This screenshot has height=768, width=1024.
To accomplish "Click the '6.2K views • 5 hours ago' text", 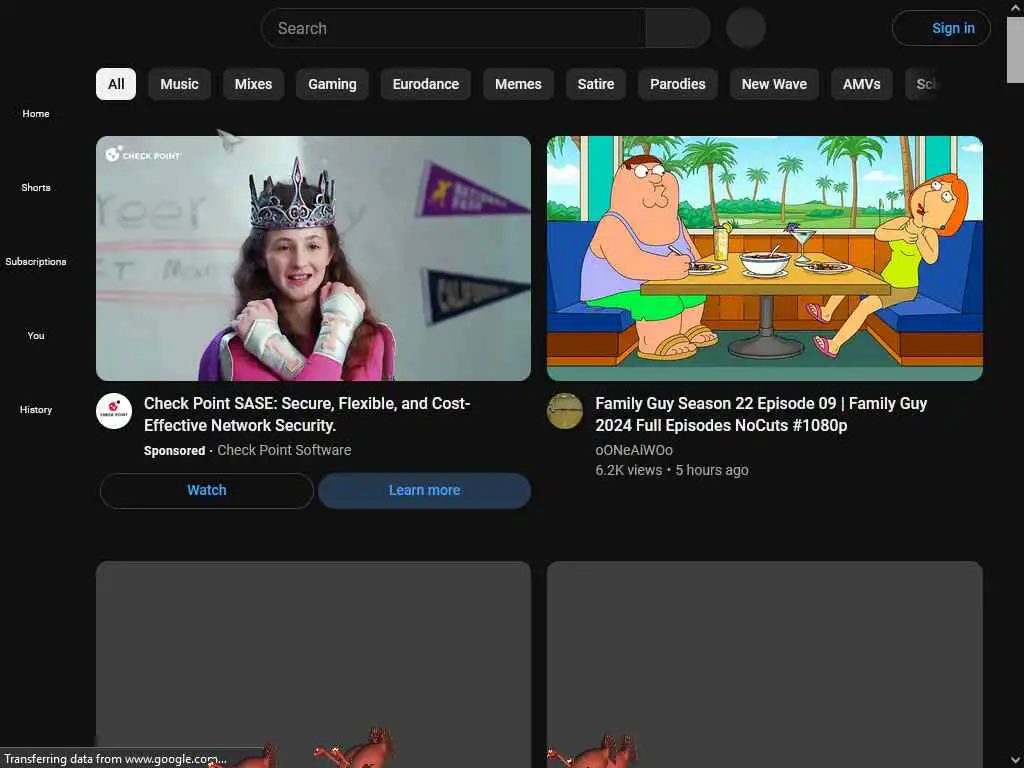I will 671,470.
